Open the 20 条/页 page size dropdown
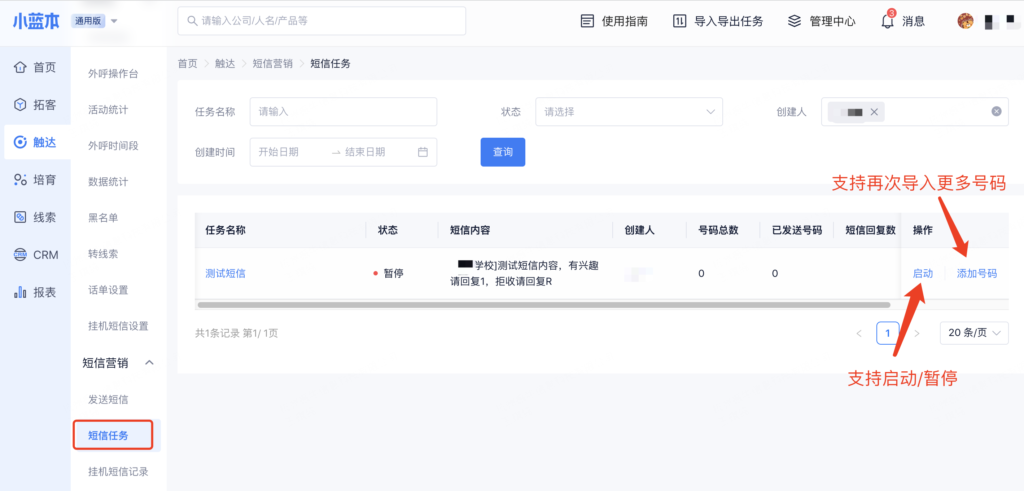1024x491 pixels. (974, 333)
